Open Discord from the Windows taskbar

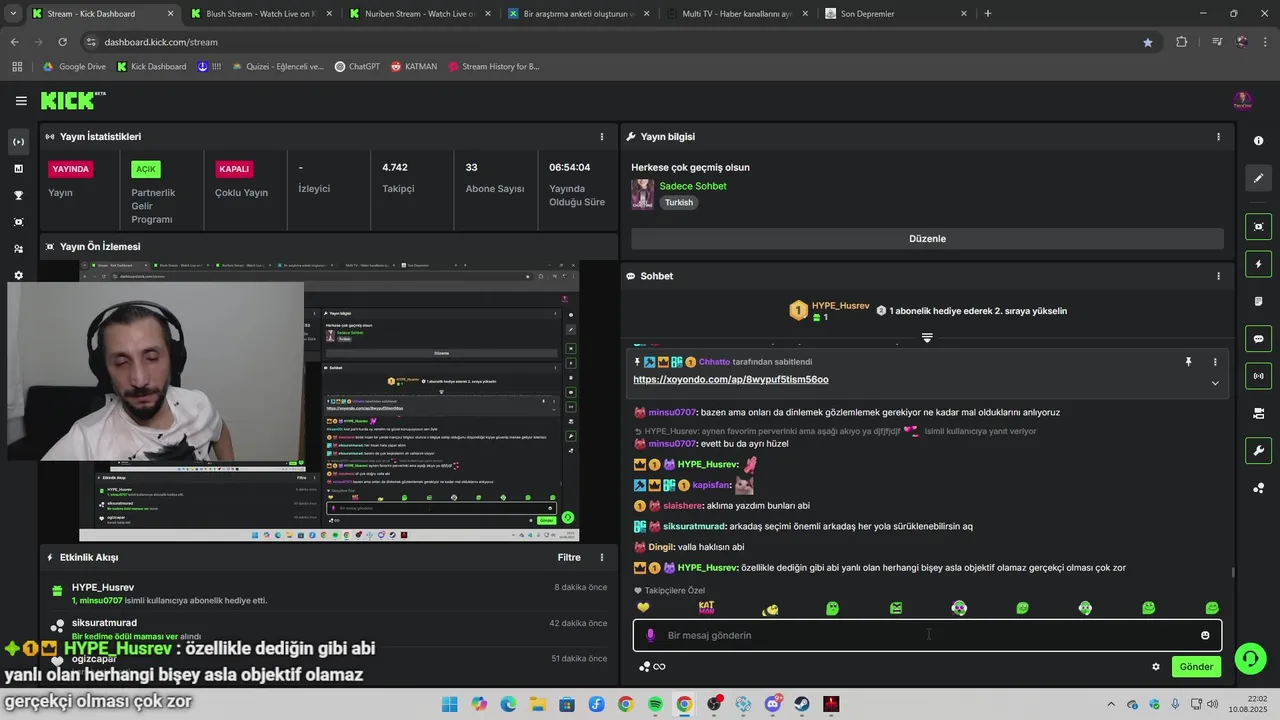pos(772,704)
